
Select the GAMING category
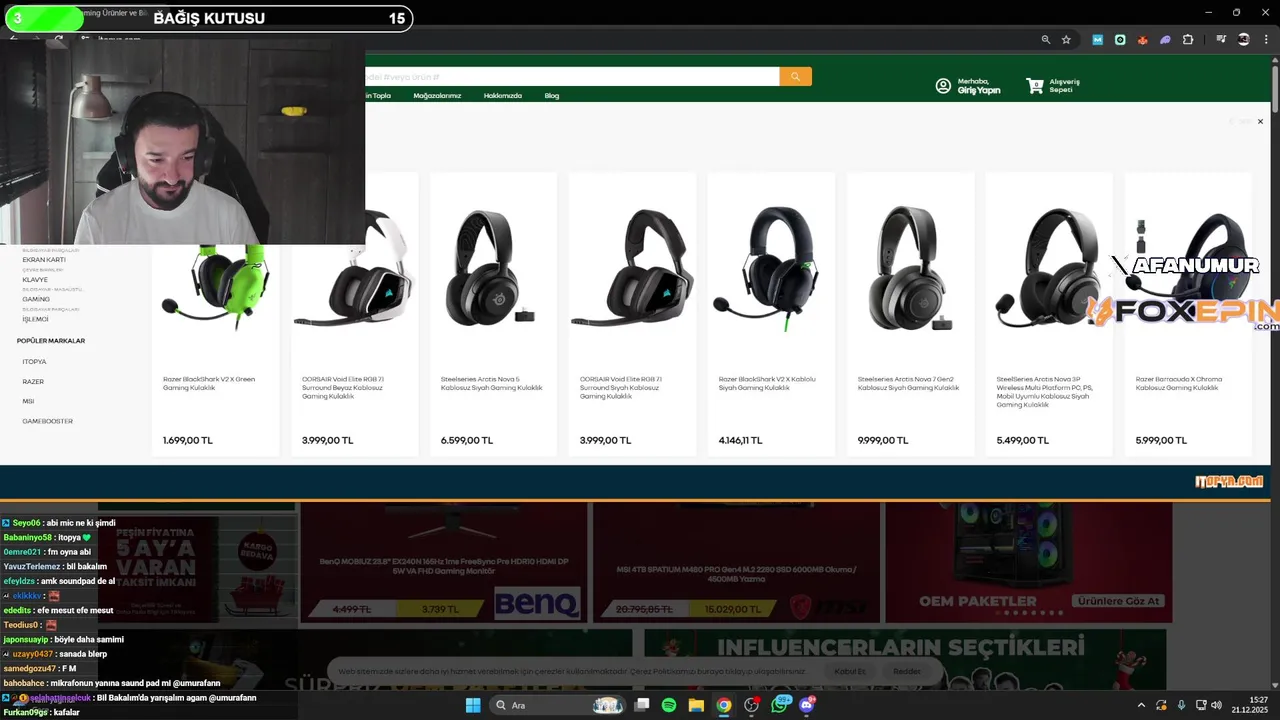(36, 299)
